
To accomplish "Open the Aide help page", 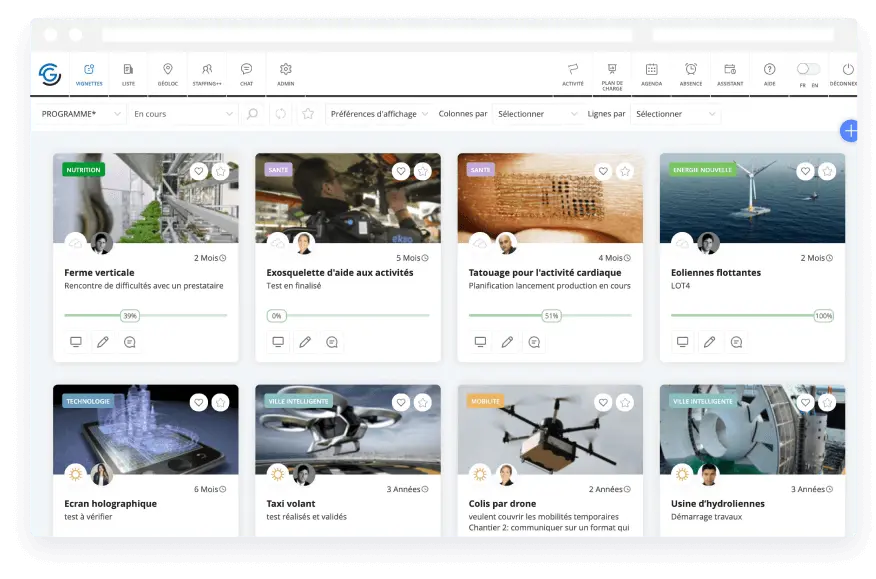I will (x=769, y=74).
